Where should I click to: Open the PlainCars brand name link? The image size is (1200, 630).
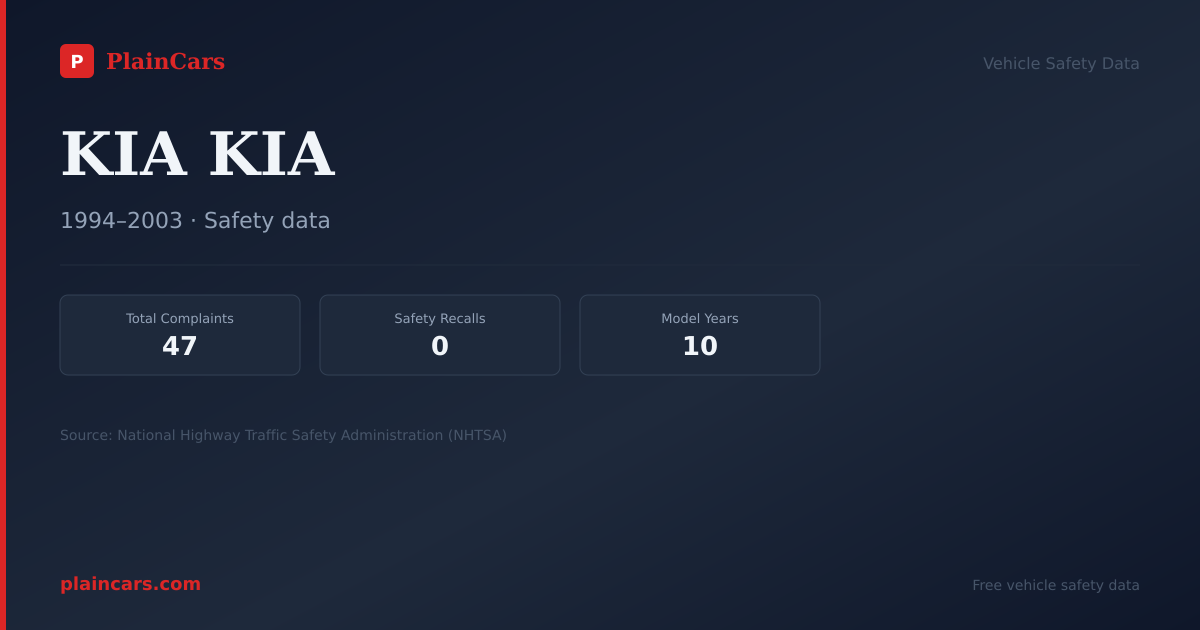pyautogui.click(x=165, y=62)
